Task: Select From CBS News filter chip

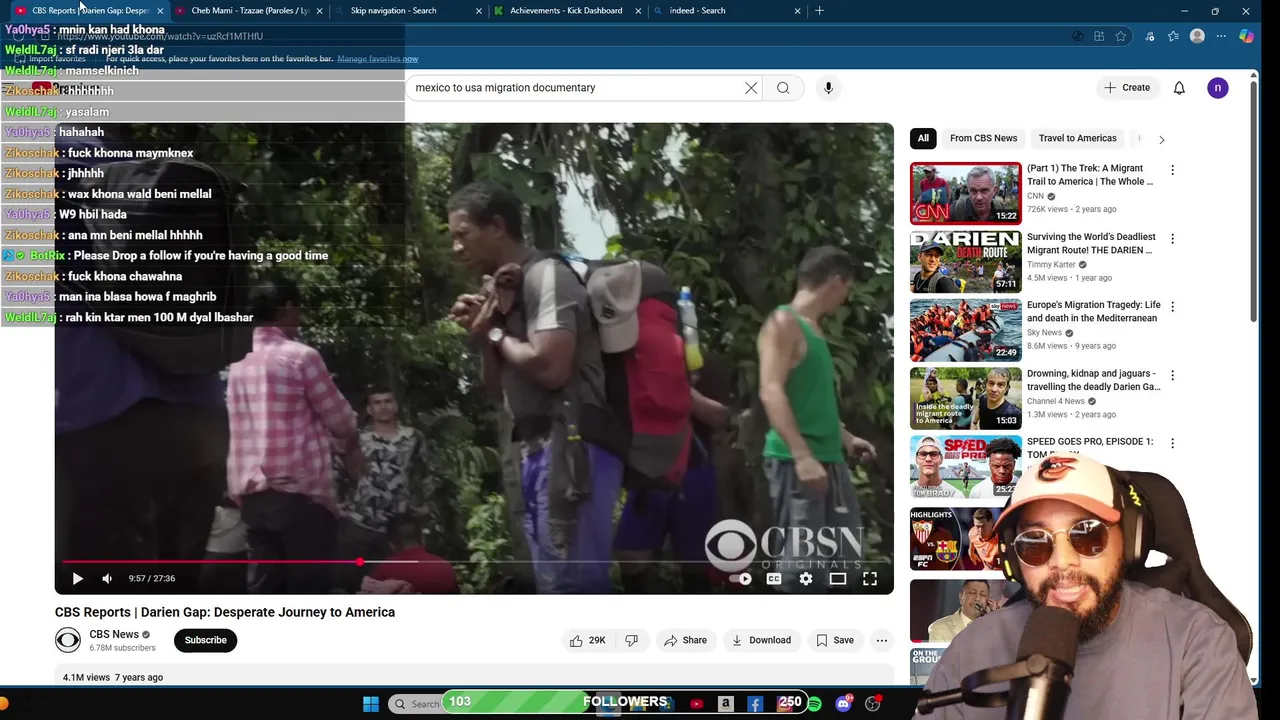Action: (x=983, y=138)
